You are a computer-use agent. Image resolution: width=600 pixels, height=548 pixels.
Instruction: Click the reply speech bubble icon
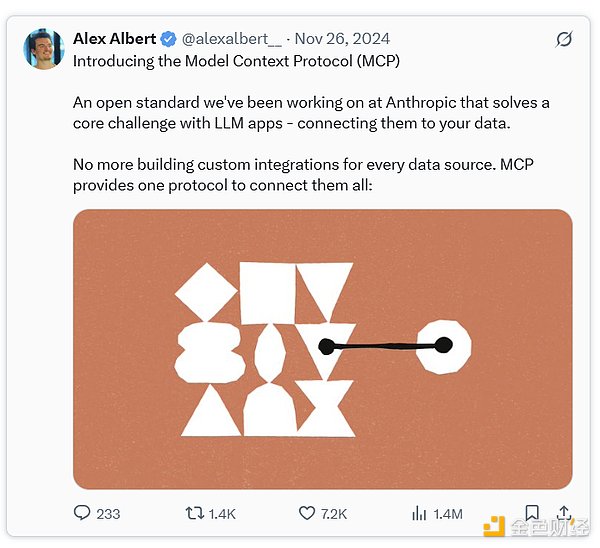pyautogui.click(x=82, y=513)
